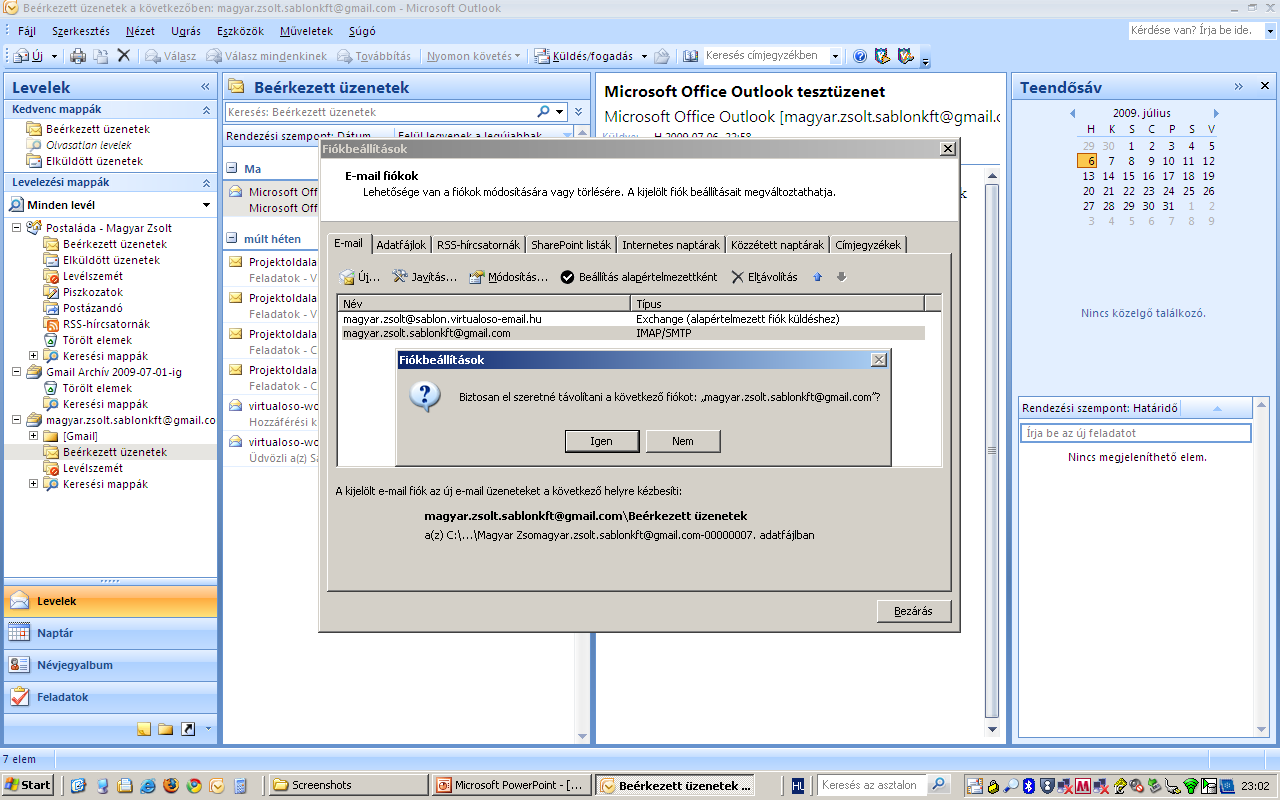The width and height of the screenshot is (1280, 800).
Task: Go to previous month in calendar
Action: click(1072, 113)
